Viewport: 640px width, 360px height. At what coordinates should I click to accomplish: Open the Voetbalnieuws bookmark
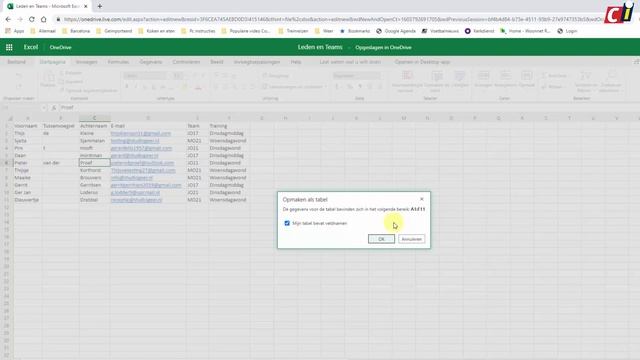click(x=440, y=31)
